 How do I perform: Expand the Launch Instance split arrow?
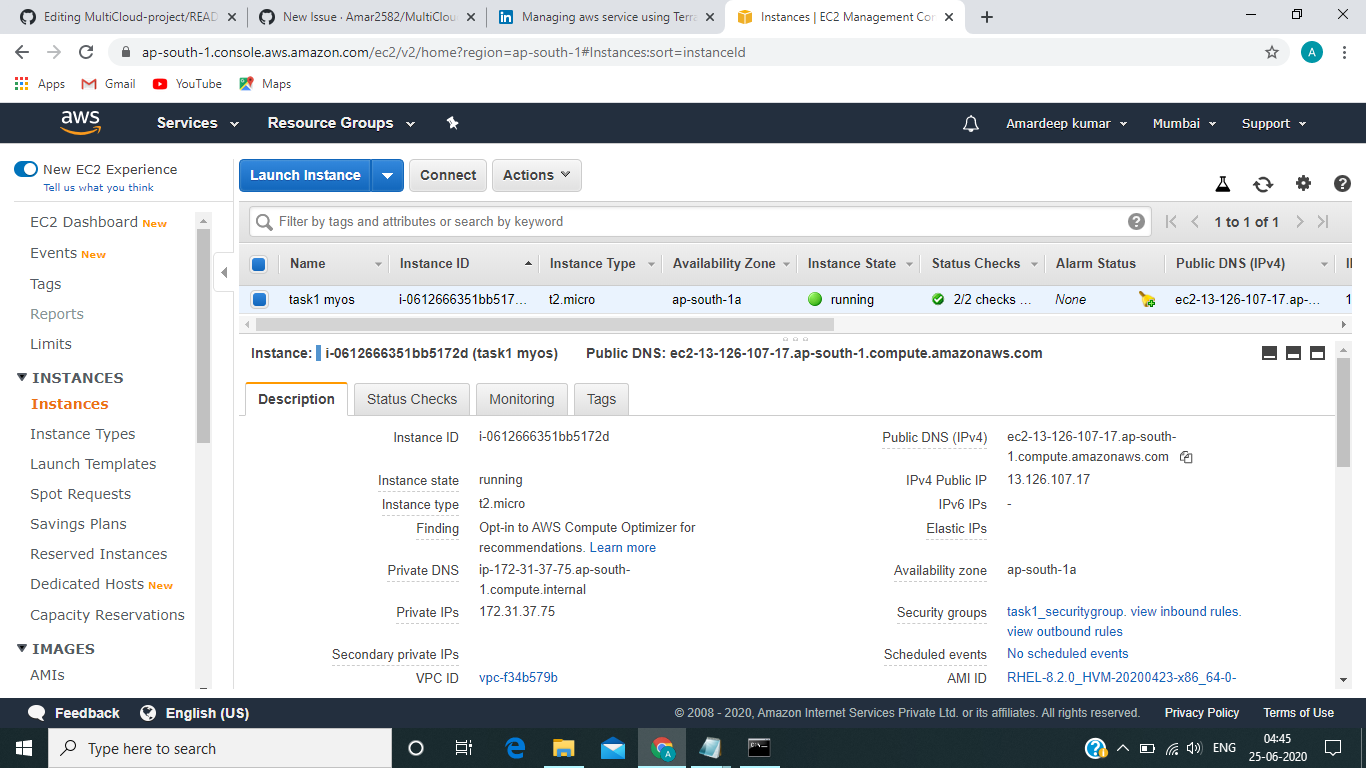click(x=388, y=175)
